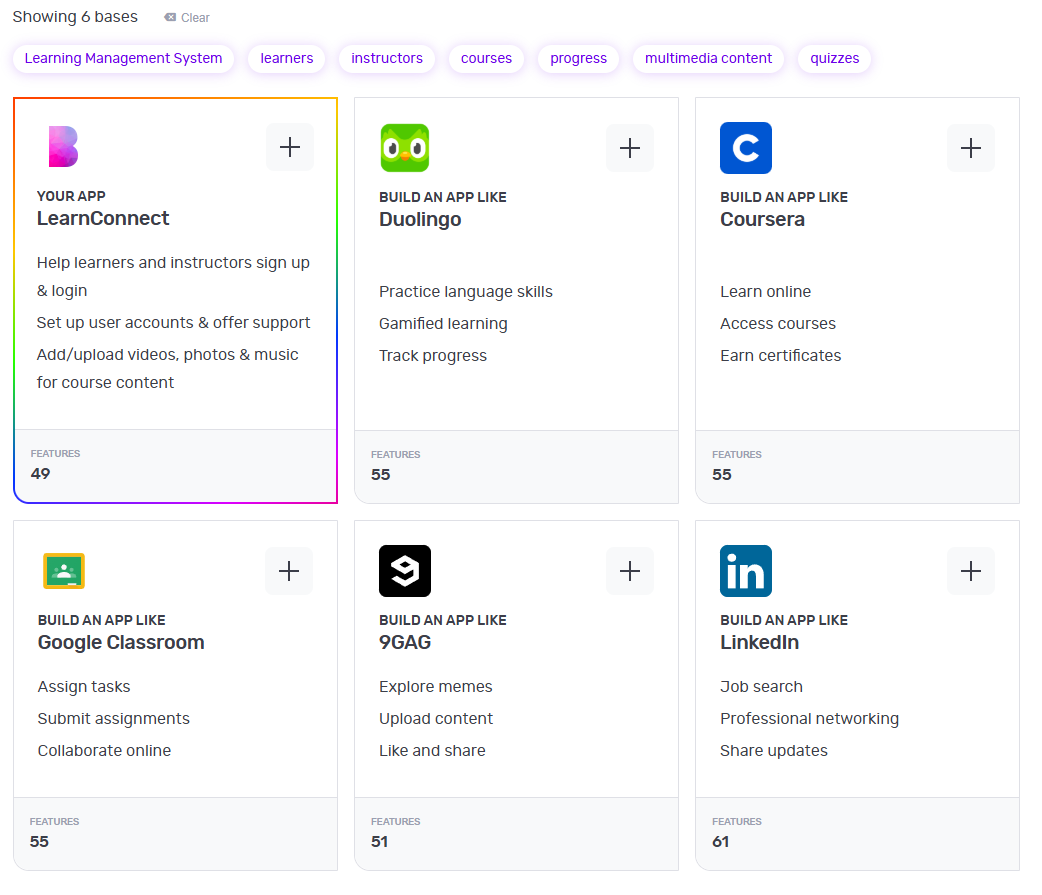Add the LearnConnect card with plus button

[290, 147]
